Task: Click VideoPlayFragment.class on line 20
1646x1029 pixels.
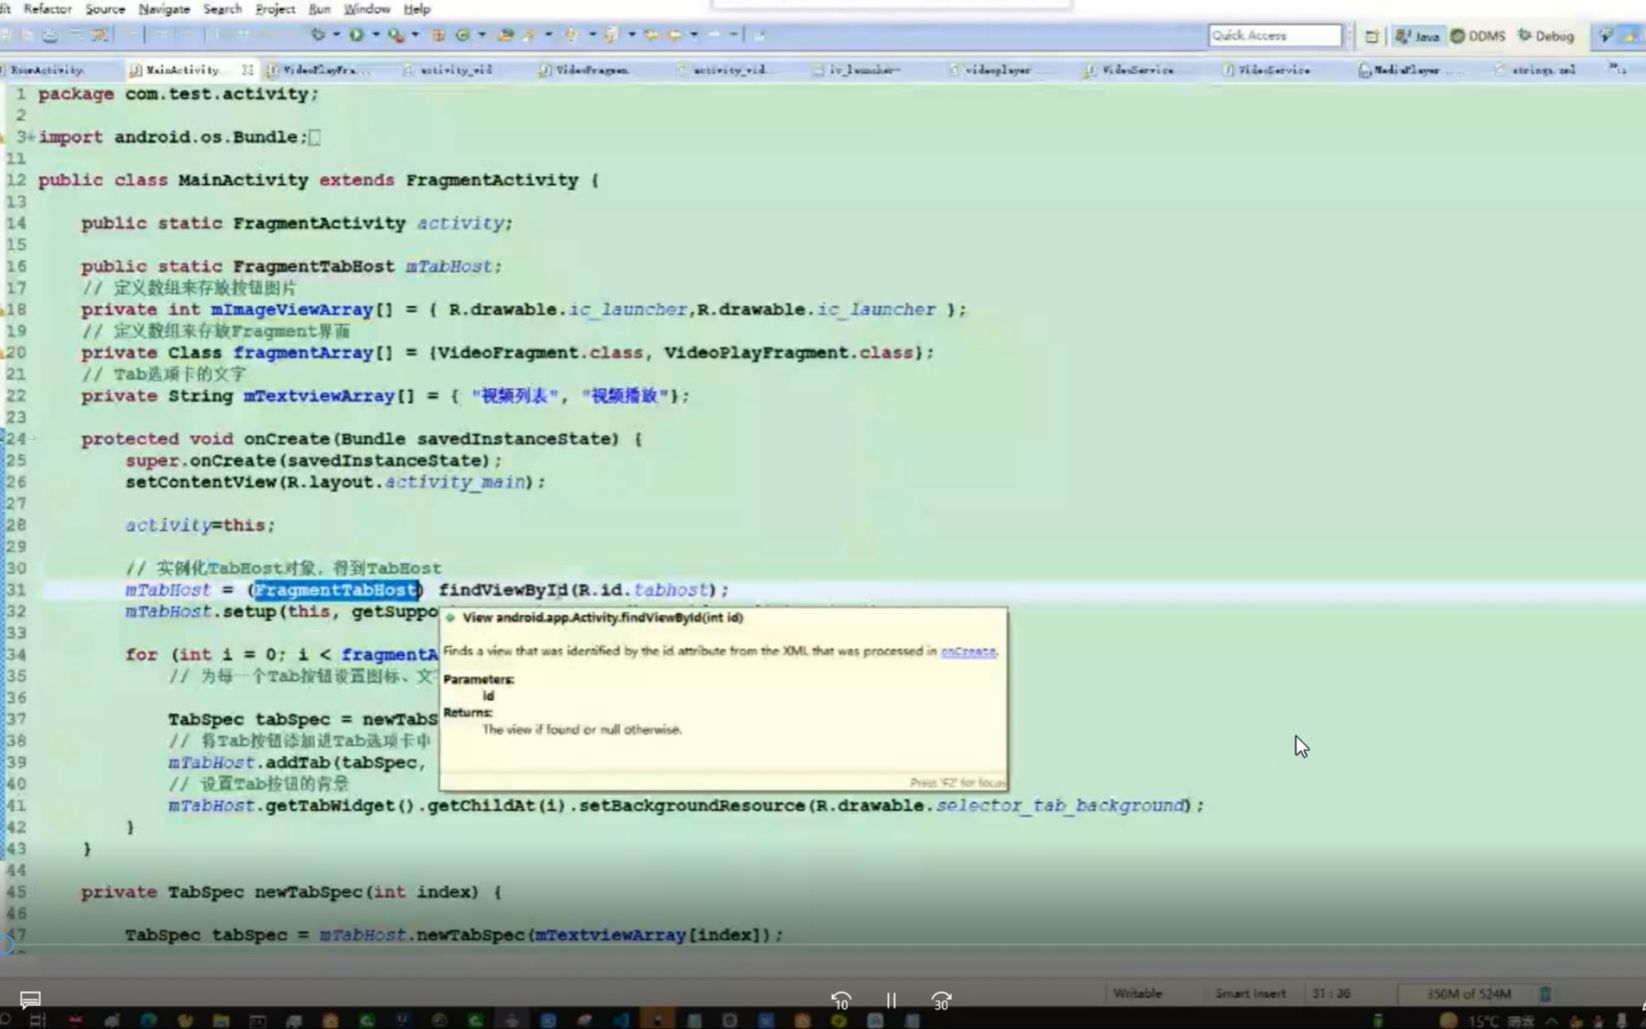Action: 789,352
